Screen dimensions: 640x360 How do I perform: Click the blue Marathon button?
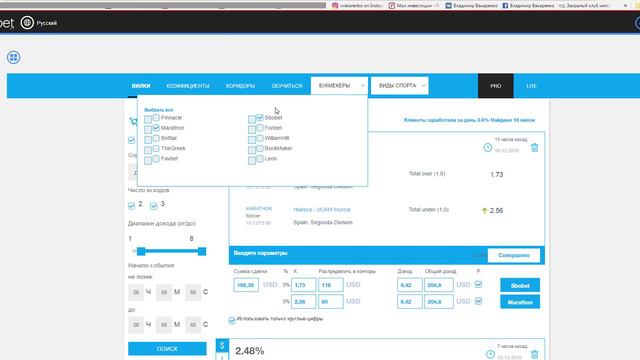pyautogui.click(x=520, y=302)
